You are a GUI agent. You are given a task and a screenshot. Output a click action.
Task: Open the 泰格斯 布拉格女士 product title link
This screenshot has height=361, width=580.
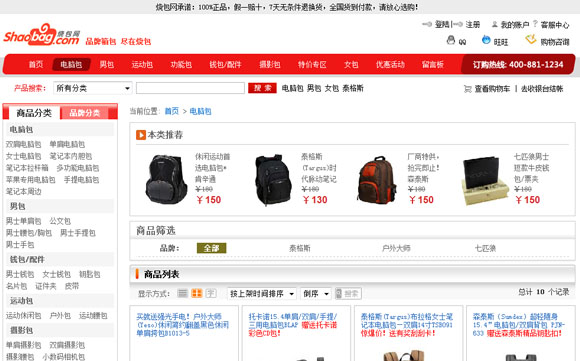click(407, 325)
